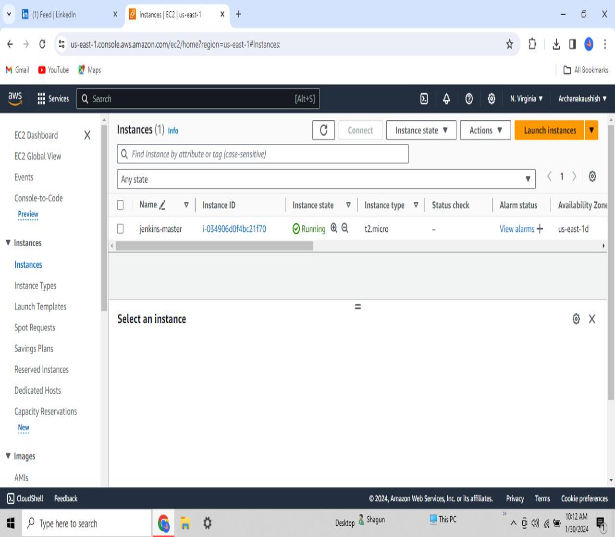Click the refresh instances icon
The image size is (615, 537).
point(323,130)
